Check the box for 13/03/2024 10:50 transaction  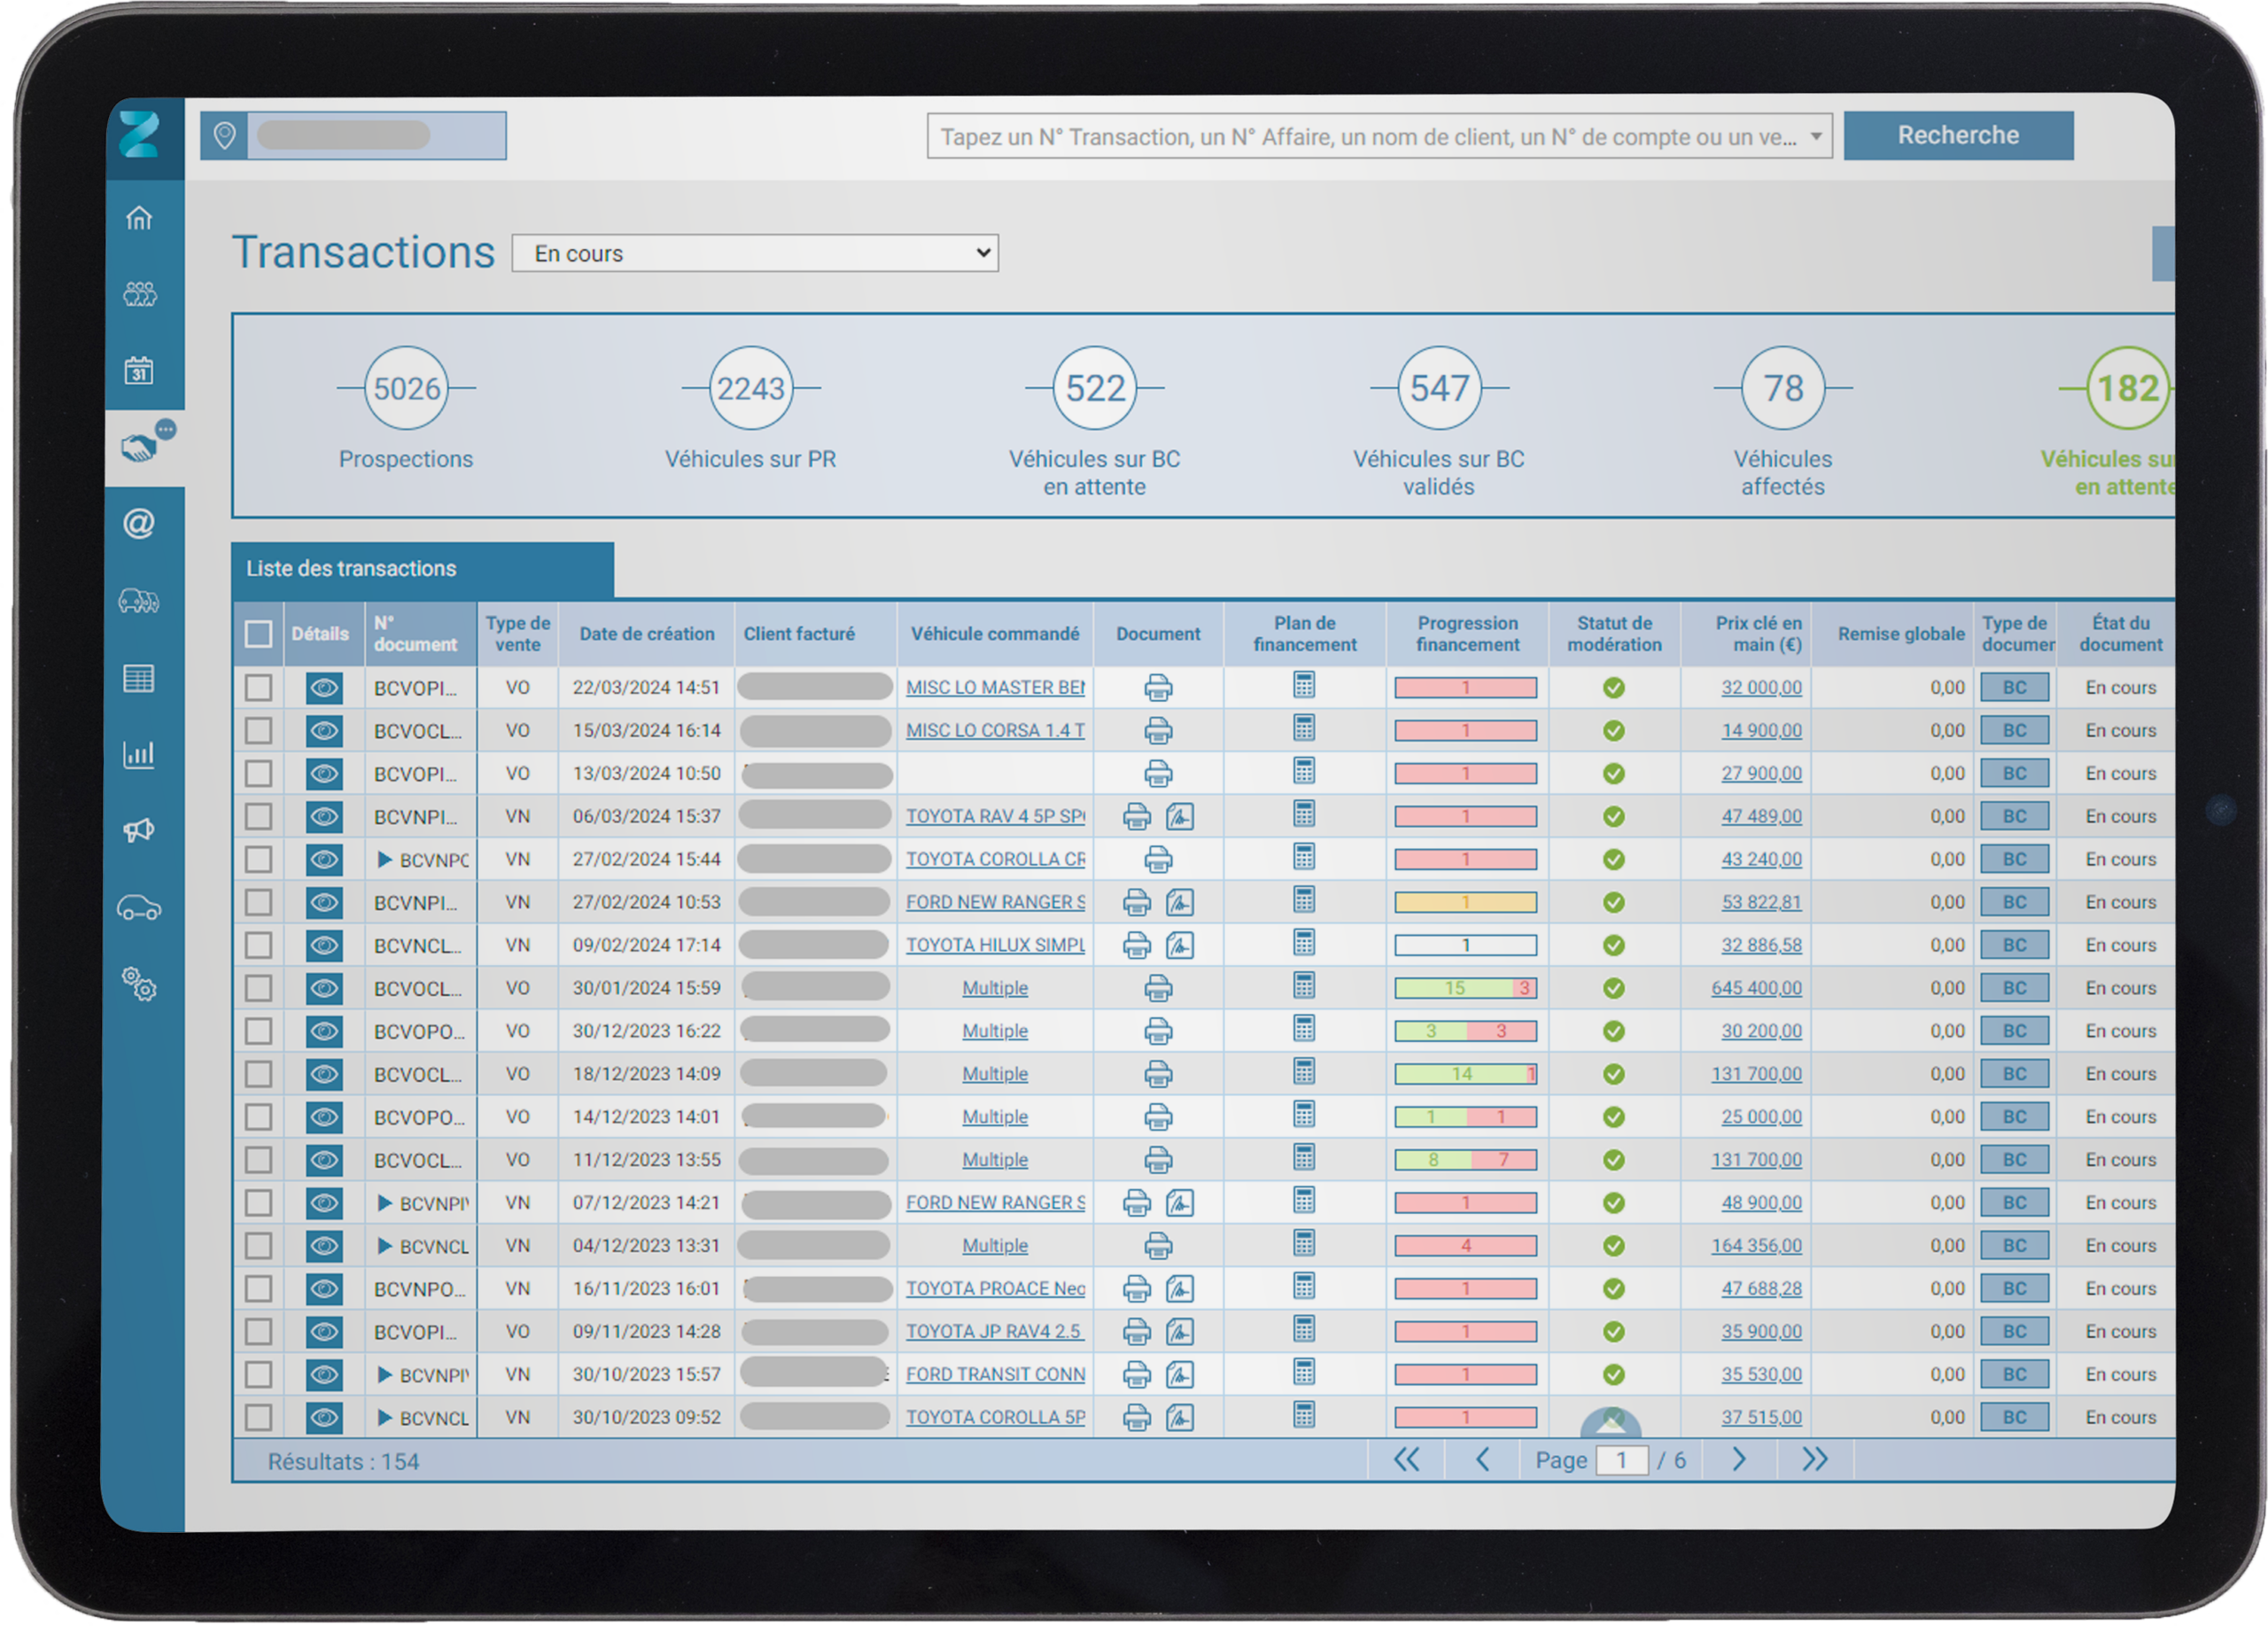tap(258, 774)
